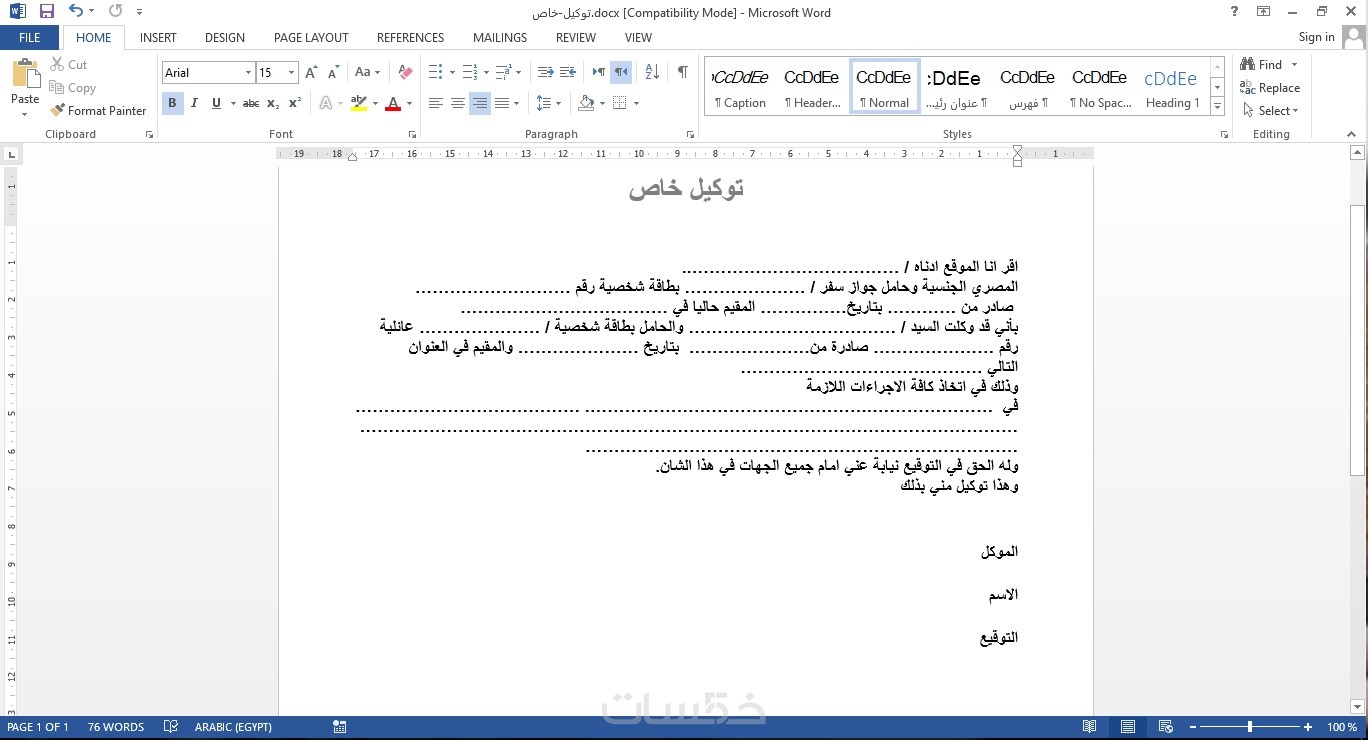Decrease the paragraph indent
The width and height of the screenshot is (1368, 740).
click(545, 72)
